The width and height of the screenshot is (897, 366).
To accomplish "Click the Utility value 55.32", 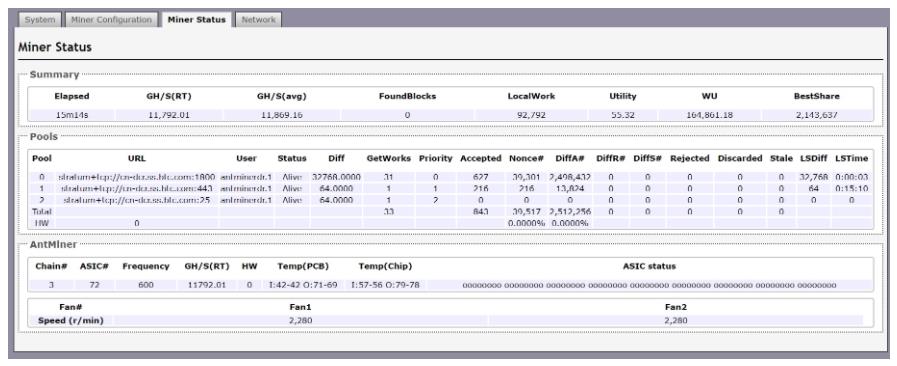I will (622, 115).
